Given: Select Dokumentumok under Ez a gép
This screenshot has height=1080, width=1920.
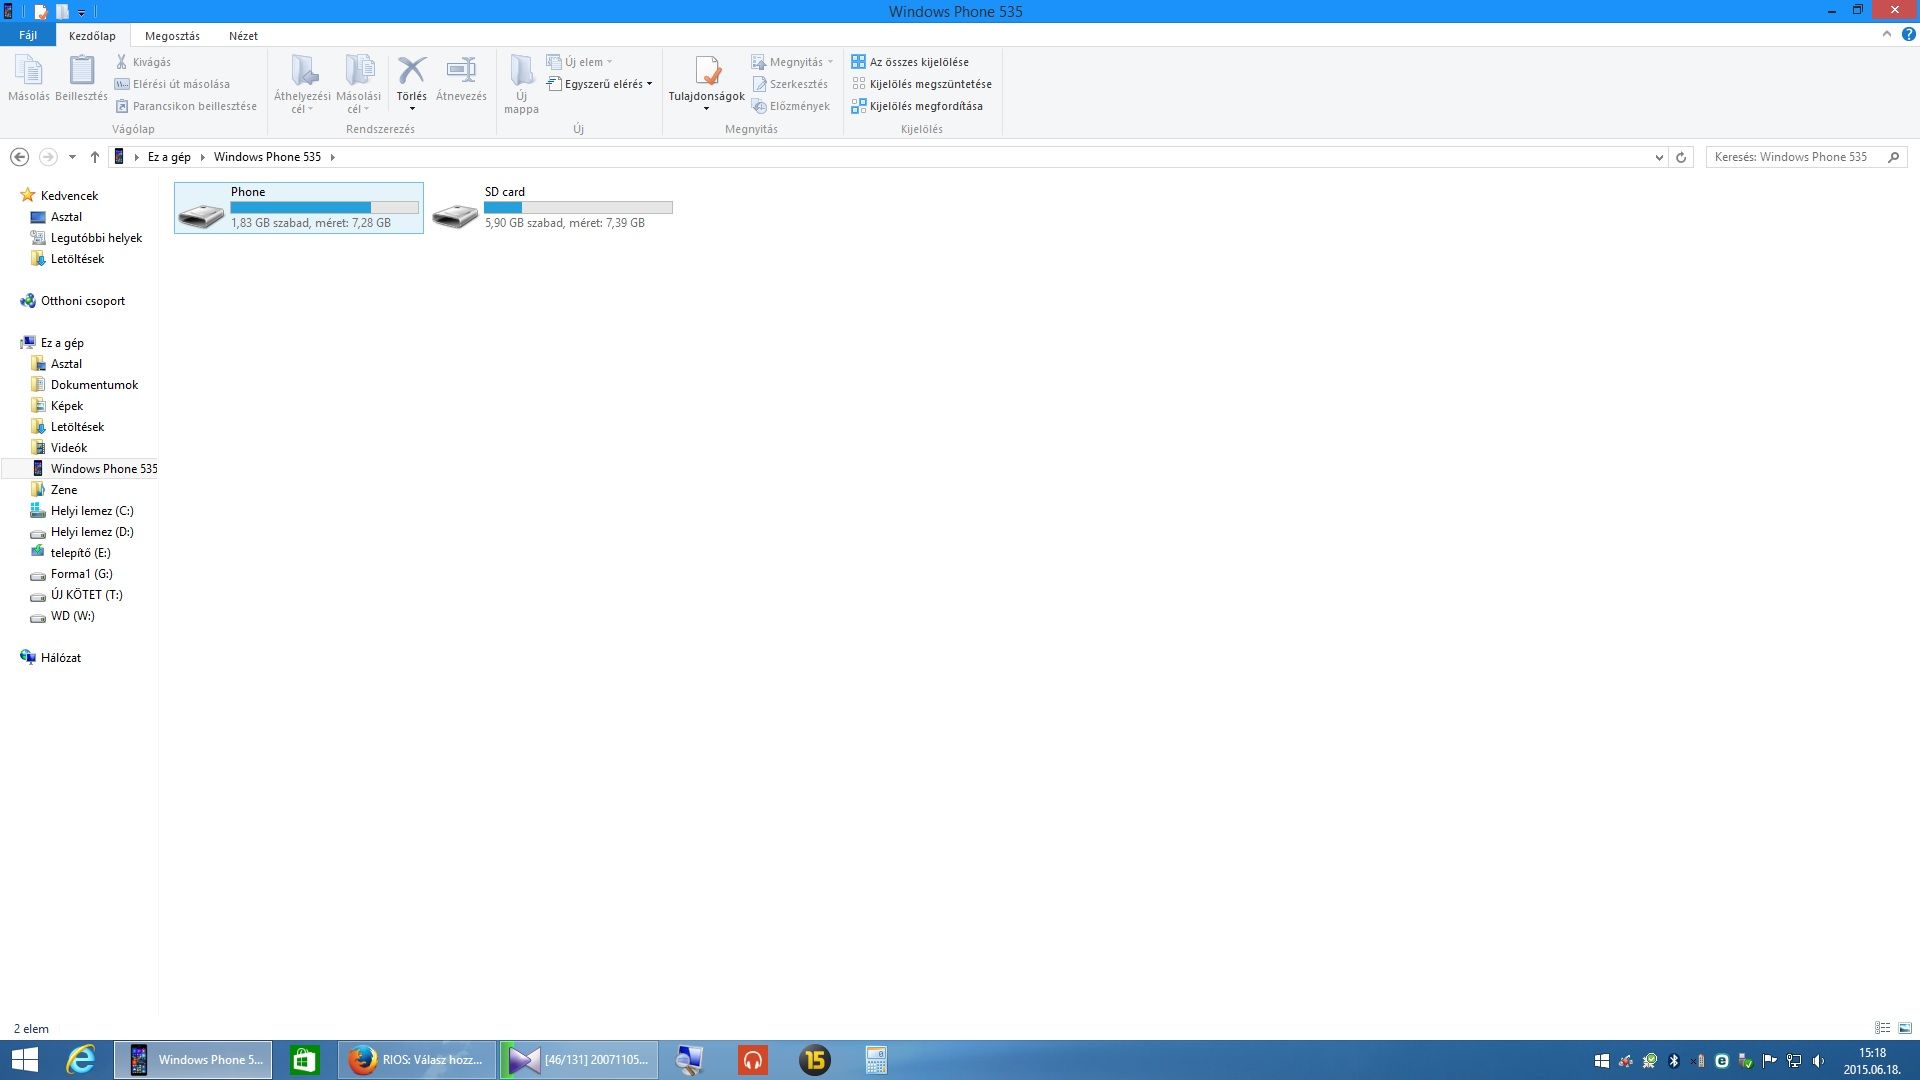Looking at the screenshot, I should click(x=94, y=385).
